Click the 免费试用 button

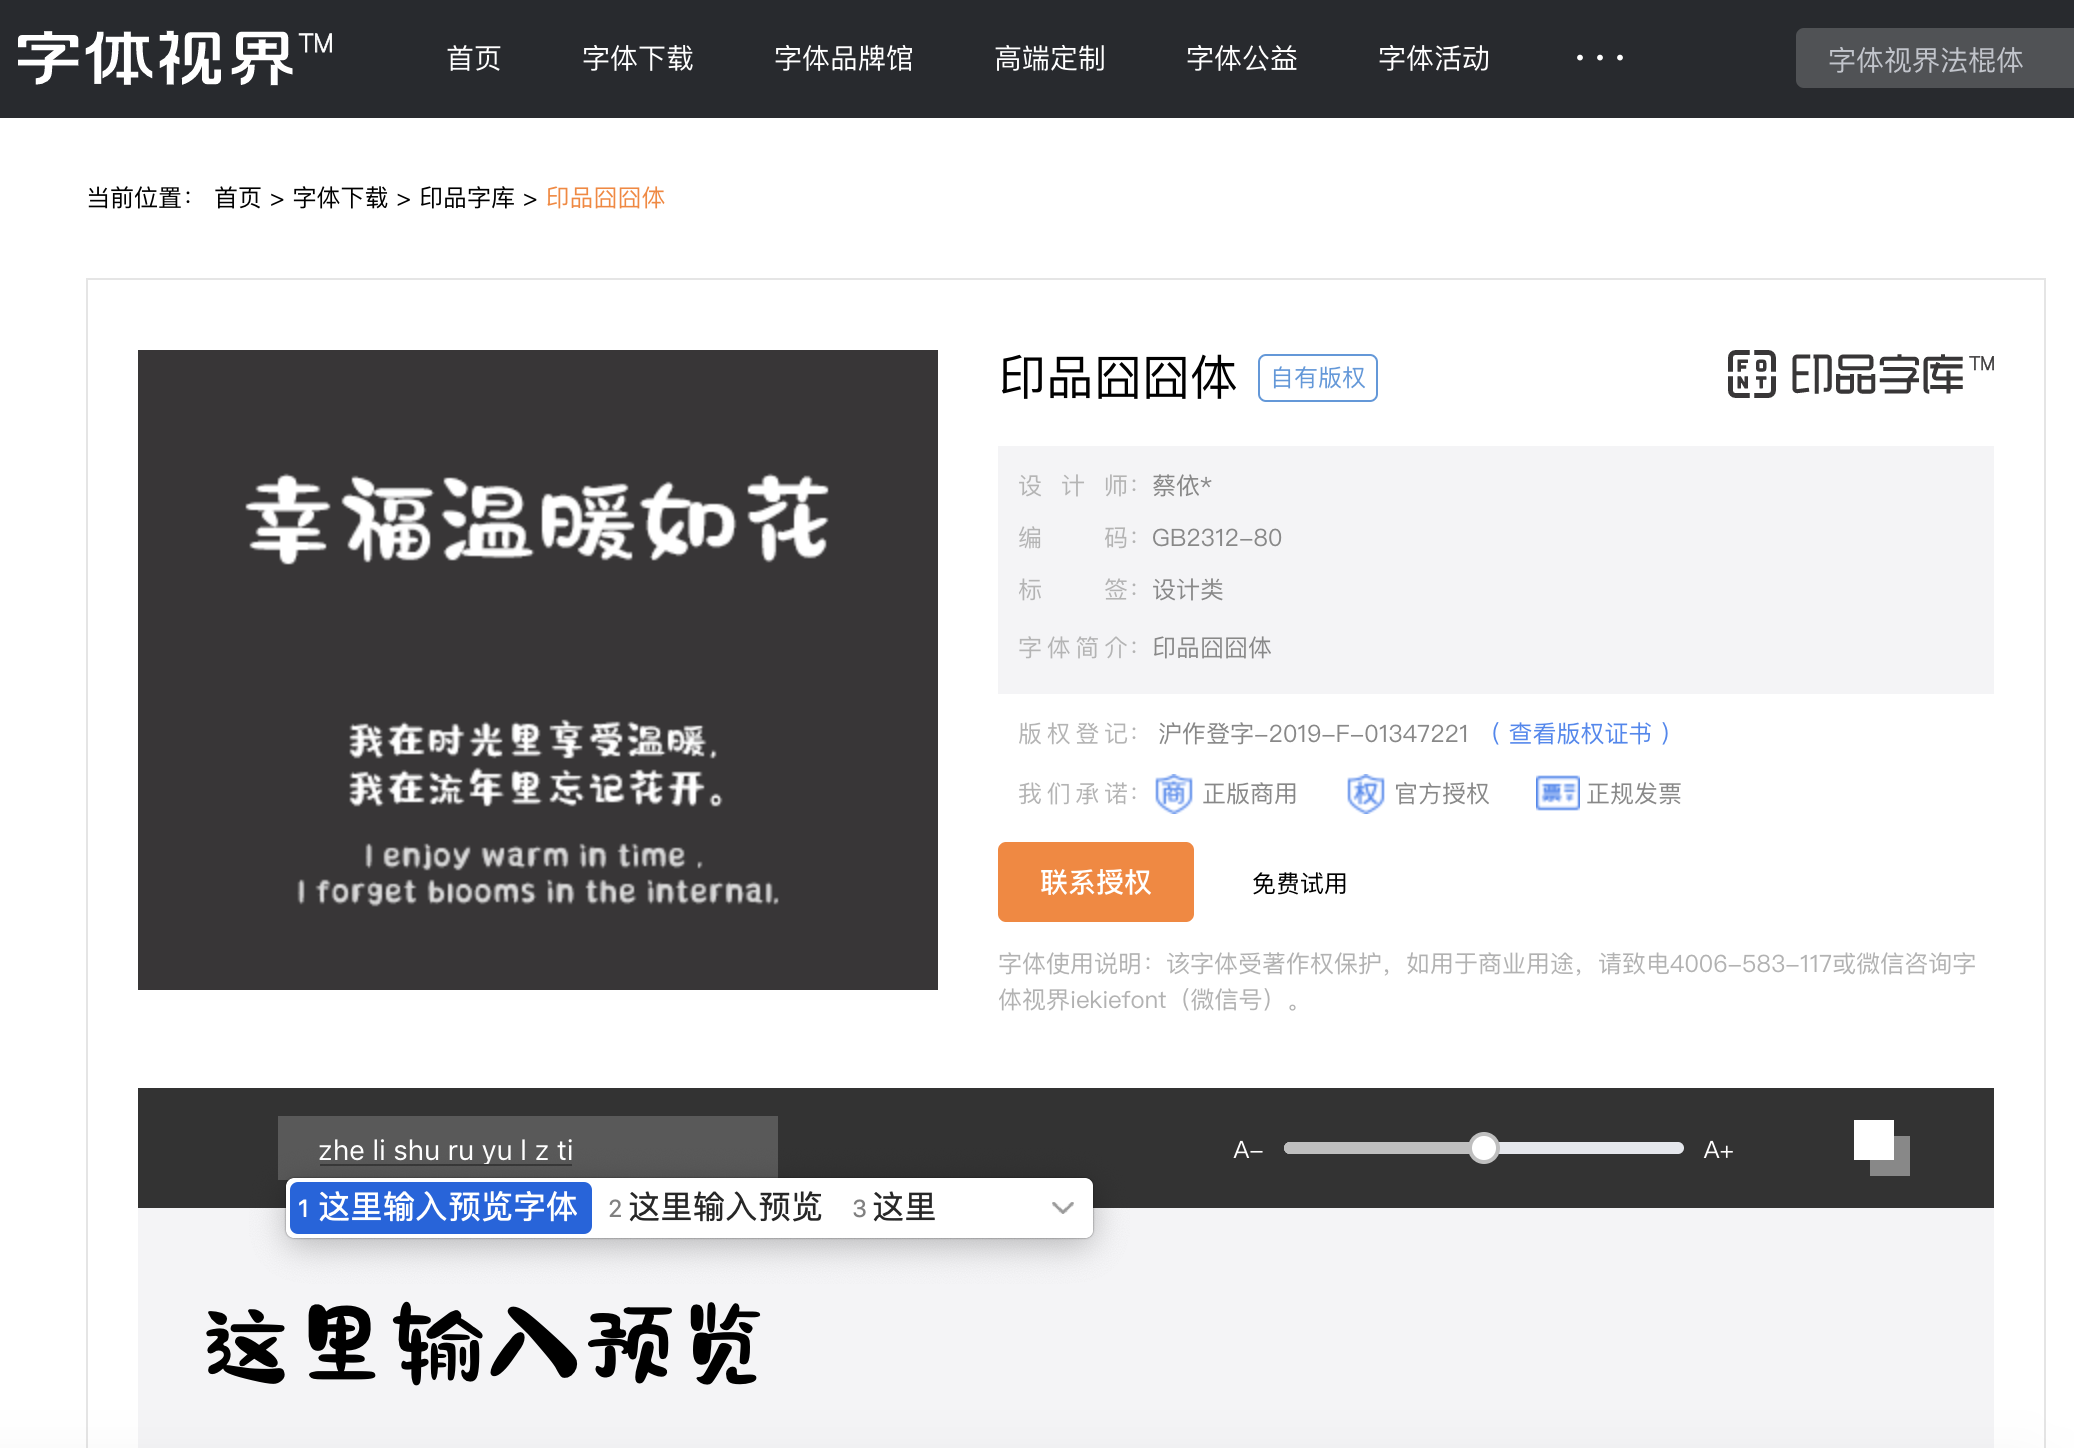[1300, 883]
